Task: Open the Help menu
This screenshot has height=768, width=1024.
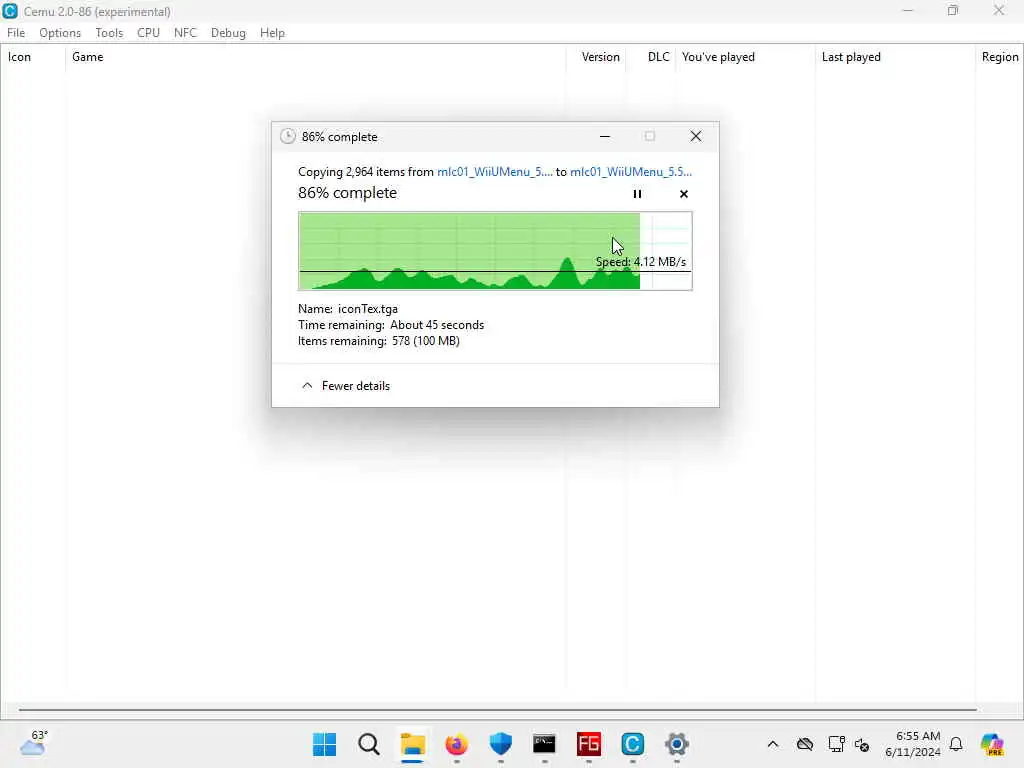Action: click(x=272, y=33)
